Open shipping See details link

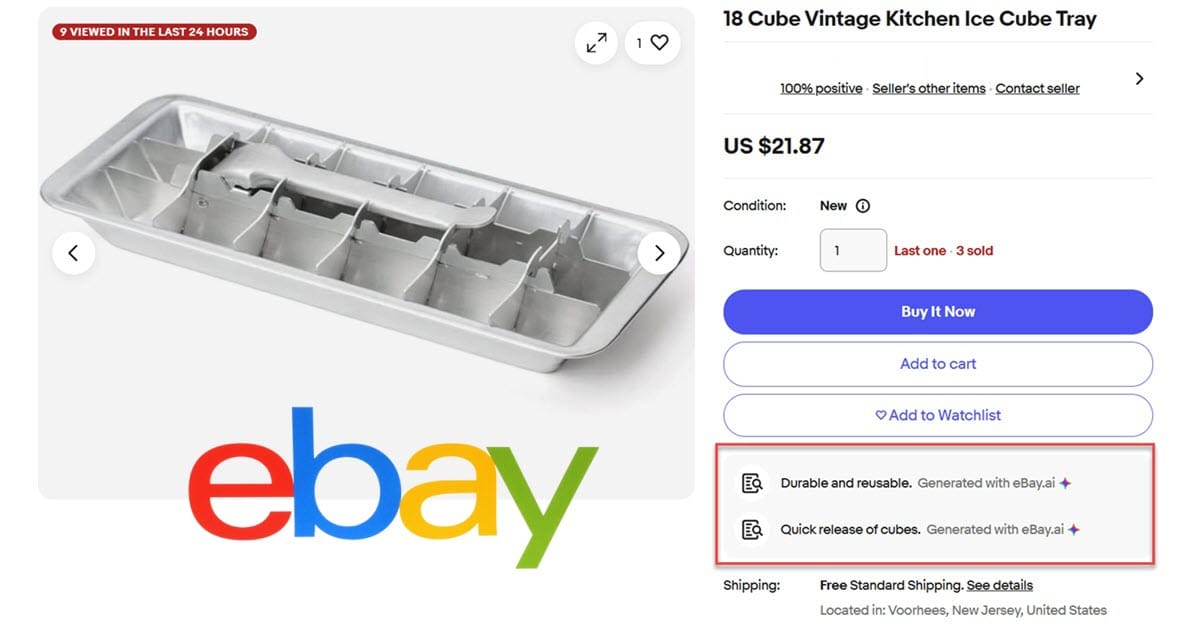click(999, 585)
